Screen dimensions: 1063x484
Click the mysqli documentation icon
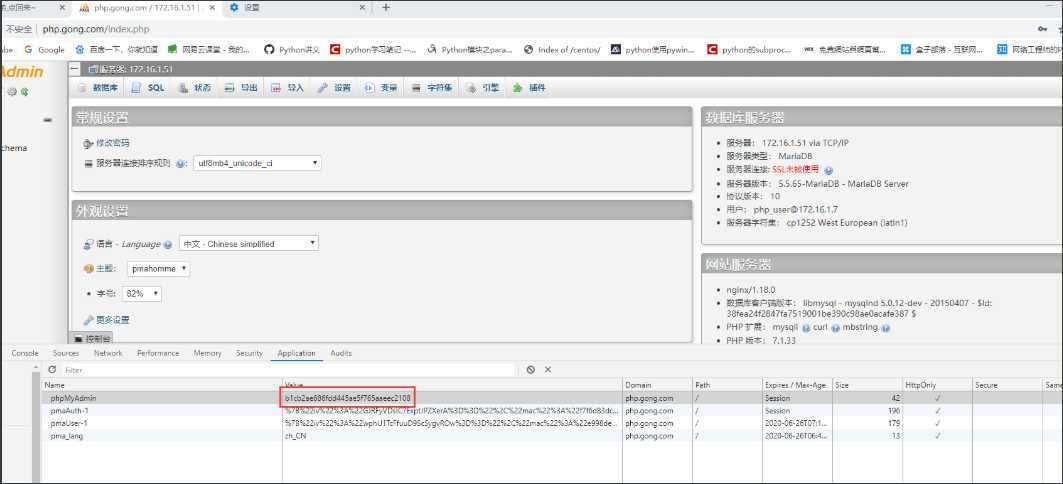806,327
